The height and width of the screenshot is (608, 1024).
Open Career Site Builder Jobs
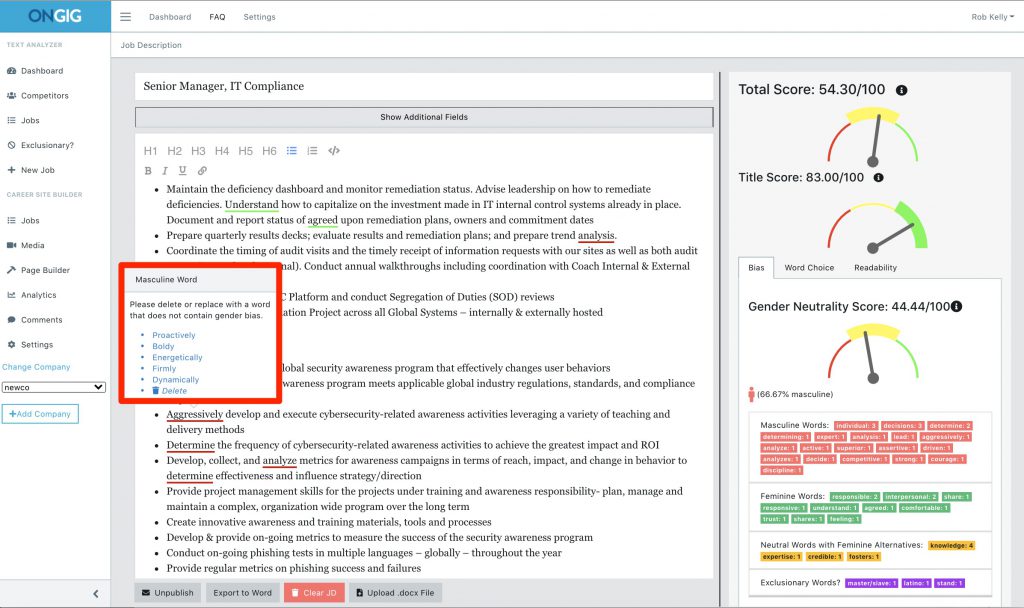point(23,221)
